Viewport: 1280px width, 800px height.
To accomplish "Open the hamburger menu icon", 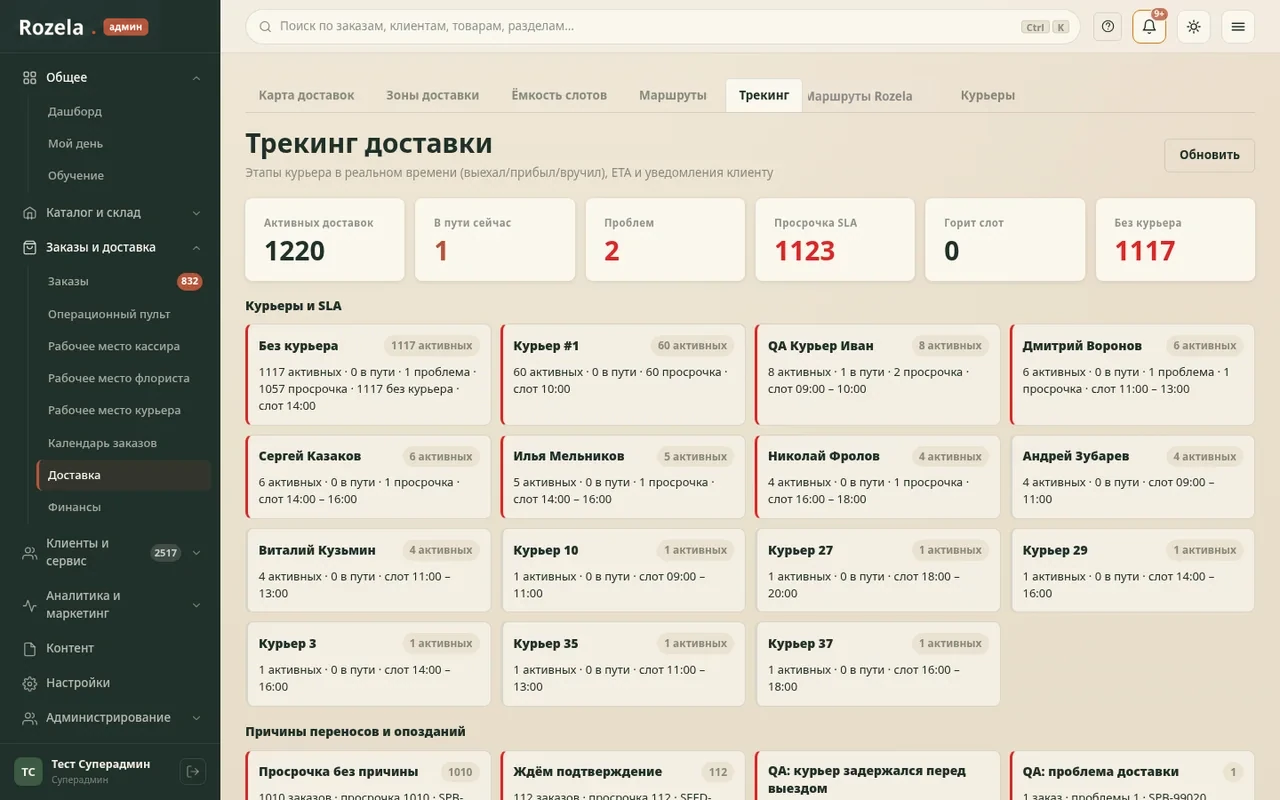I will [x=1238, y=27].
